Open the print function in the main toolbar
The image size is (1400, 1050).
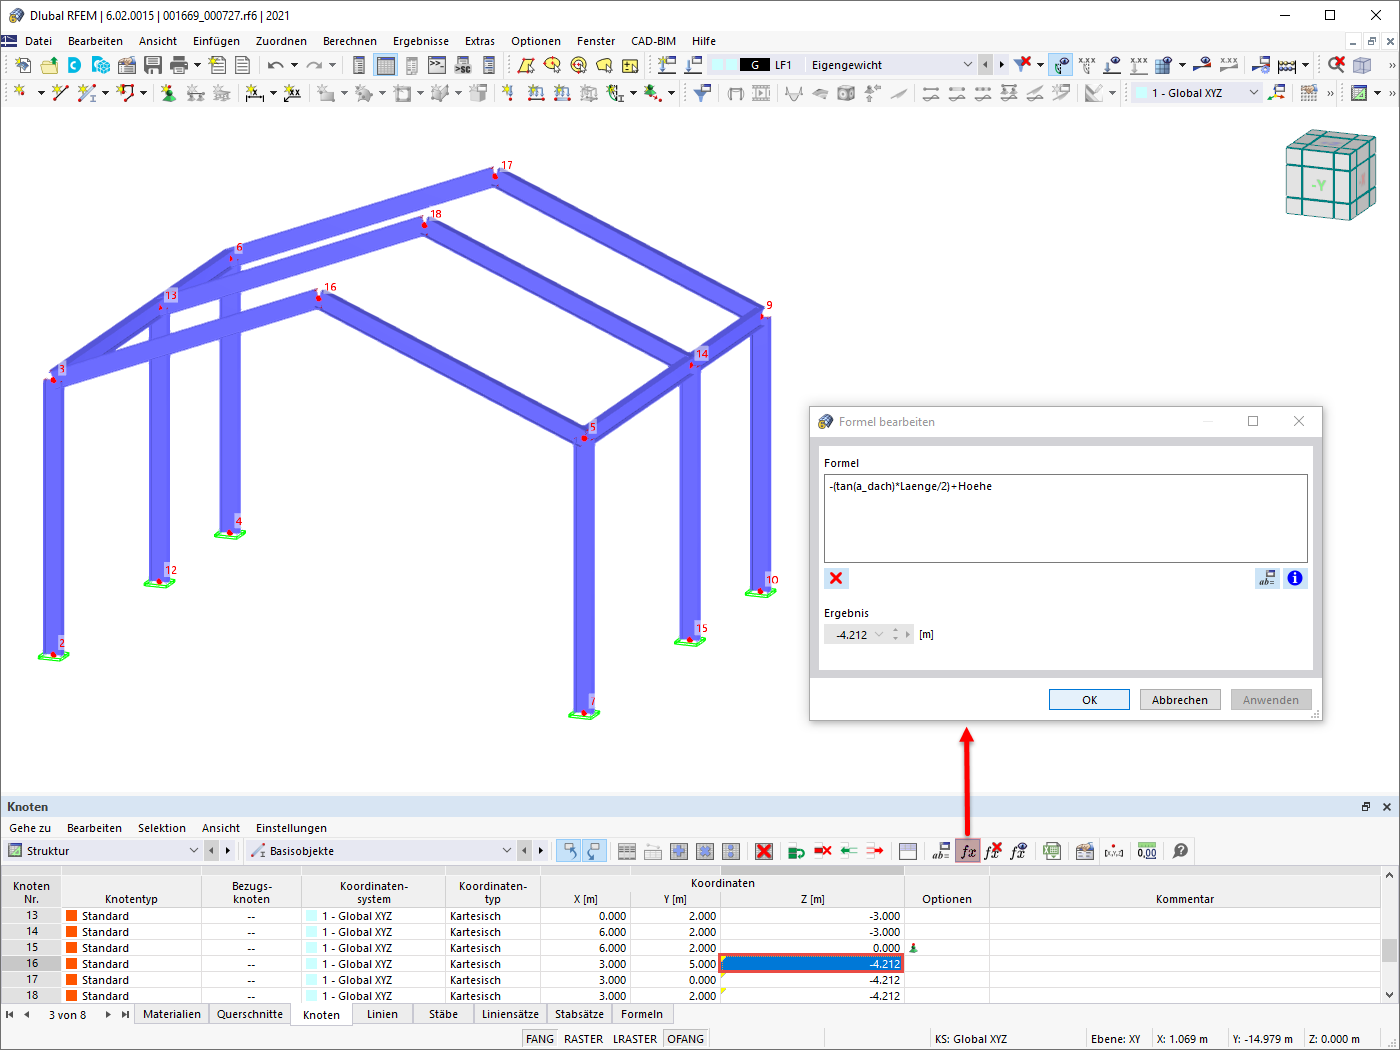(x=179, y=65)
